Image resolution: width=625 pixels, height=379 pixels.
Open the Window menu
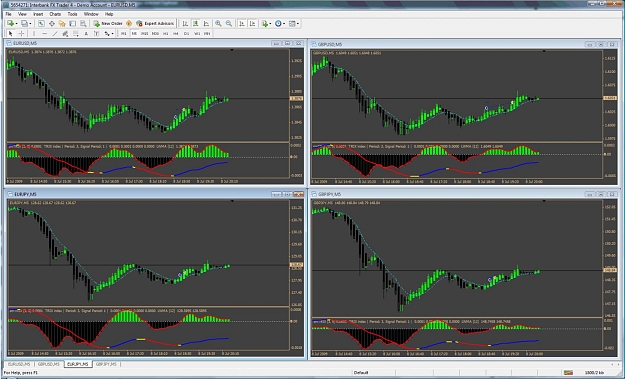(x=91, y=14)
